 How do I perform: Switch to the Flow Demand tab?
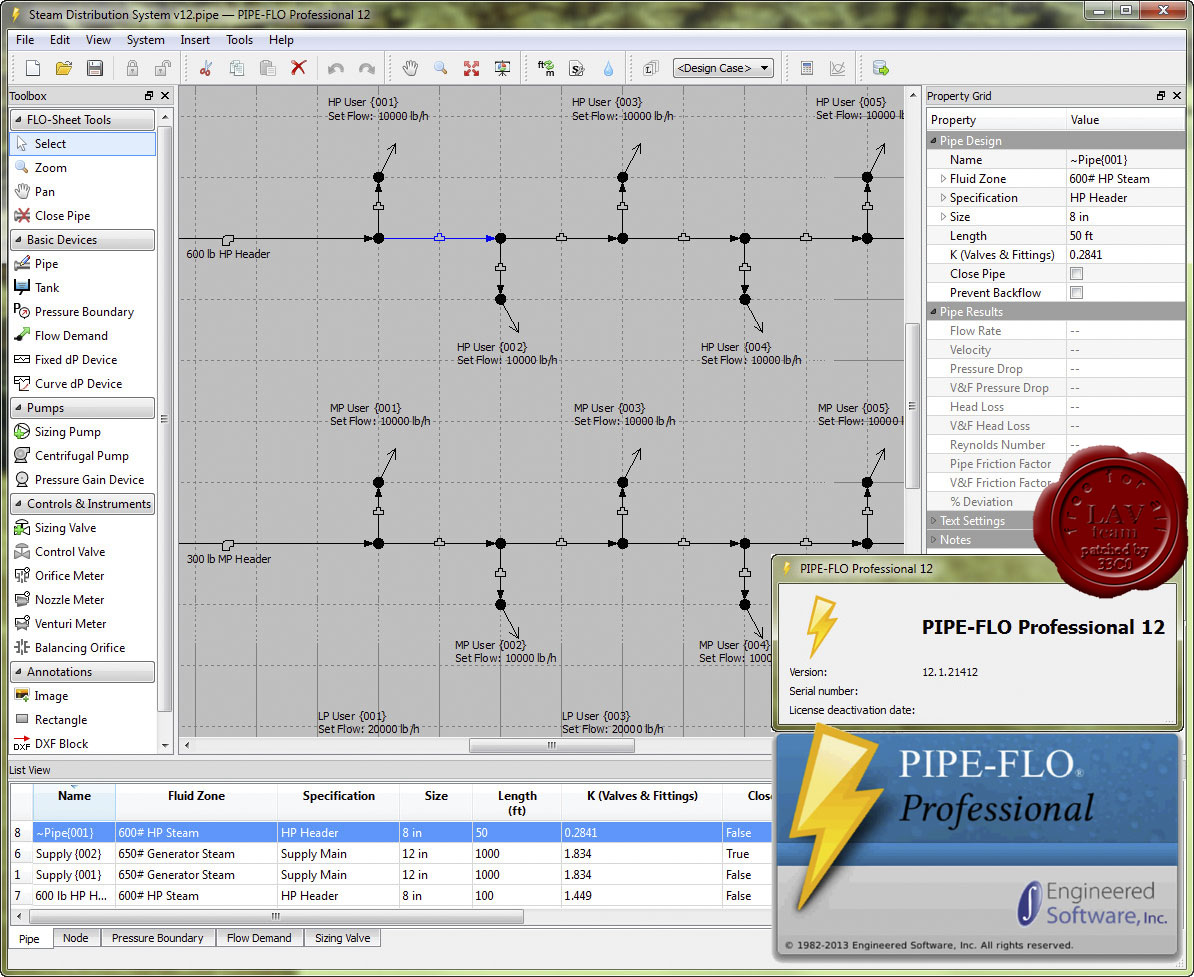coord(259,938)
